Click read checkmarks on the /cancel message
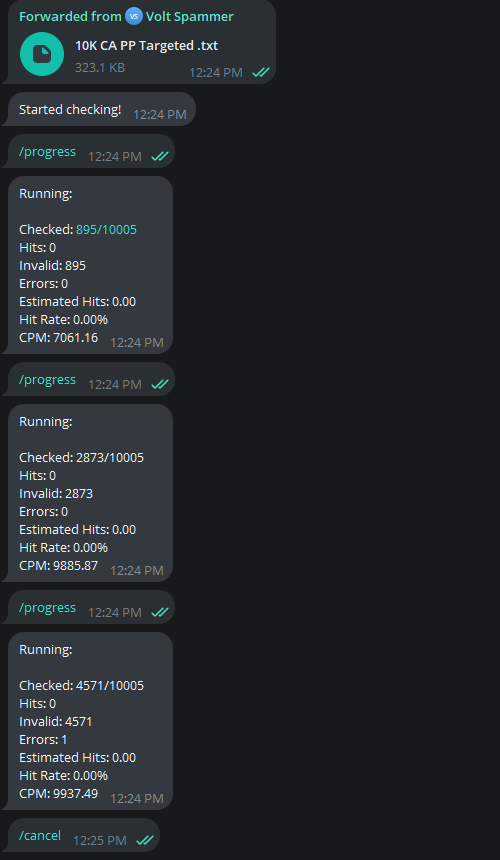This screenshot has height=860, width=500. [145, 840]
